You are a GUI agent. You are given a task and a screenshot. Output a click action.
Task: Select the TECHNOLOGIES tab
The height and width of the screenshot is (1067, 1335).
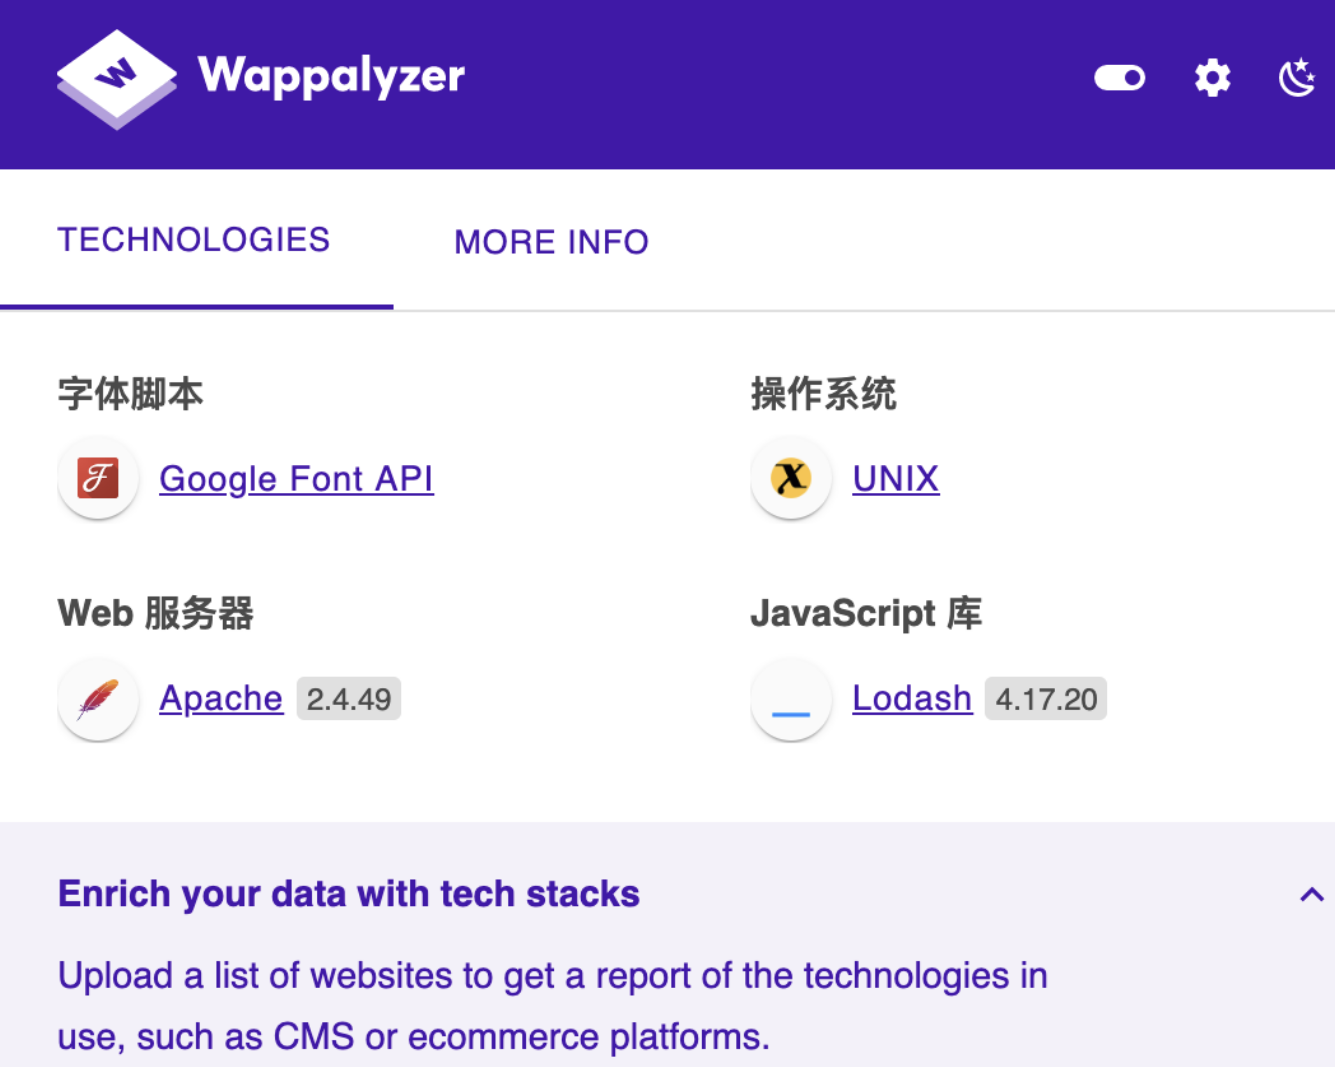[x=194, y=240]
